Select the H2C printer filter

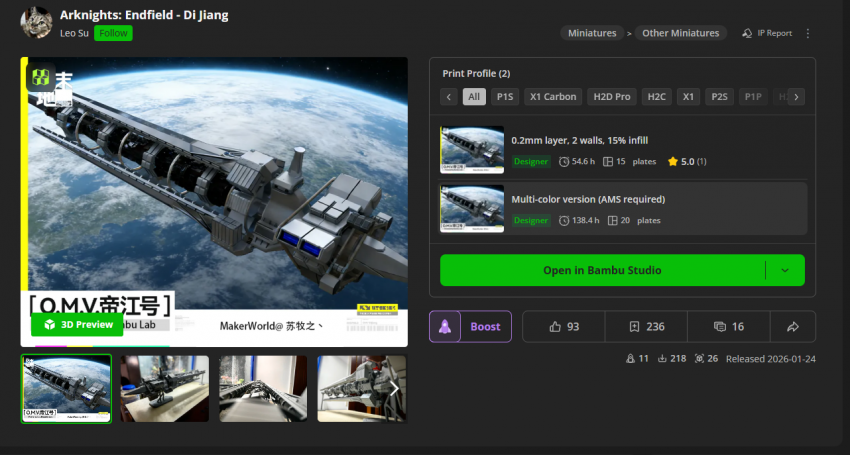coord(656,97)
